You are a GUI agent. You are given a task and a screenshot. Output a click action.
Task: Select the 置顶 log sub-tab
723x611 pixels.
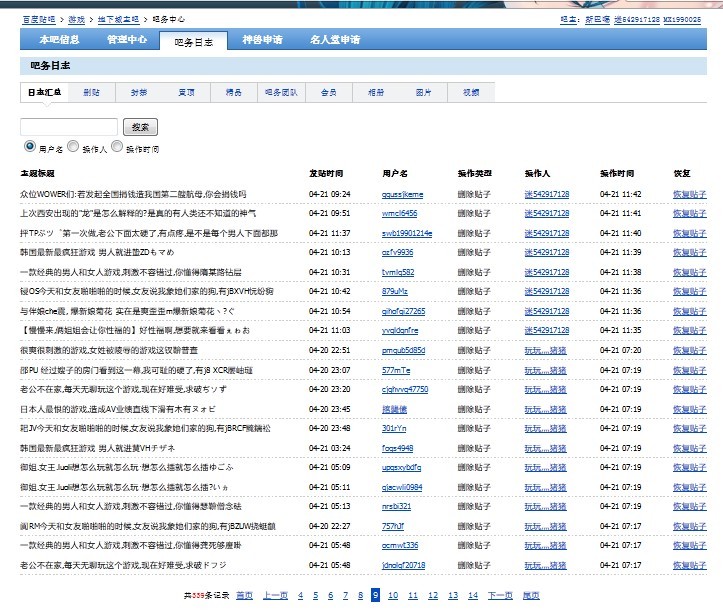(186, 92)
